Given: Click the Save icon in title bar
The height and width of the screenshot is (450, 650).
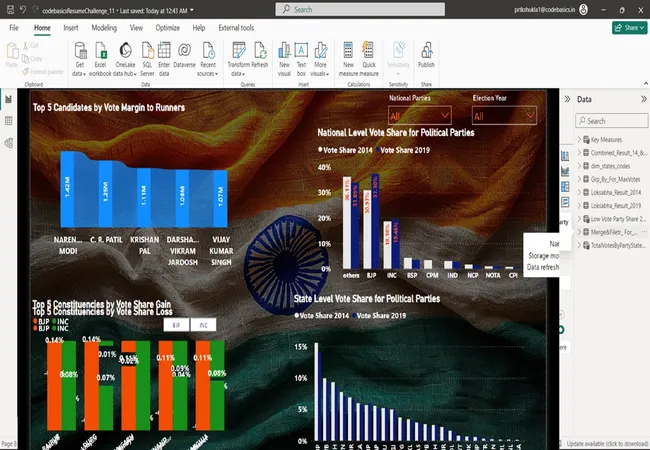Looking at the screenshot, I should 11,10.
